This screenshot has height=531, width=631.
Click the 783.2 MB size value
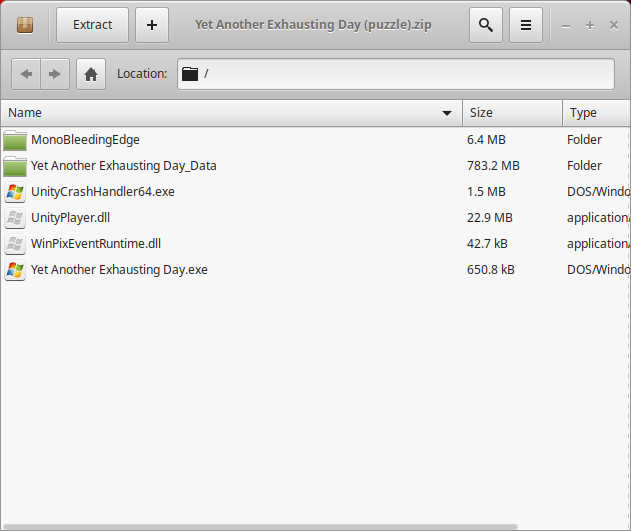pos(493,166)
